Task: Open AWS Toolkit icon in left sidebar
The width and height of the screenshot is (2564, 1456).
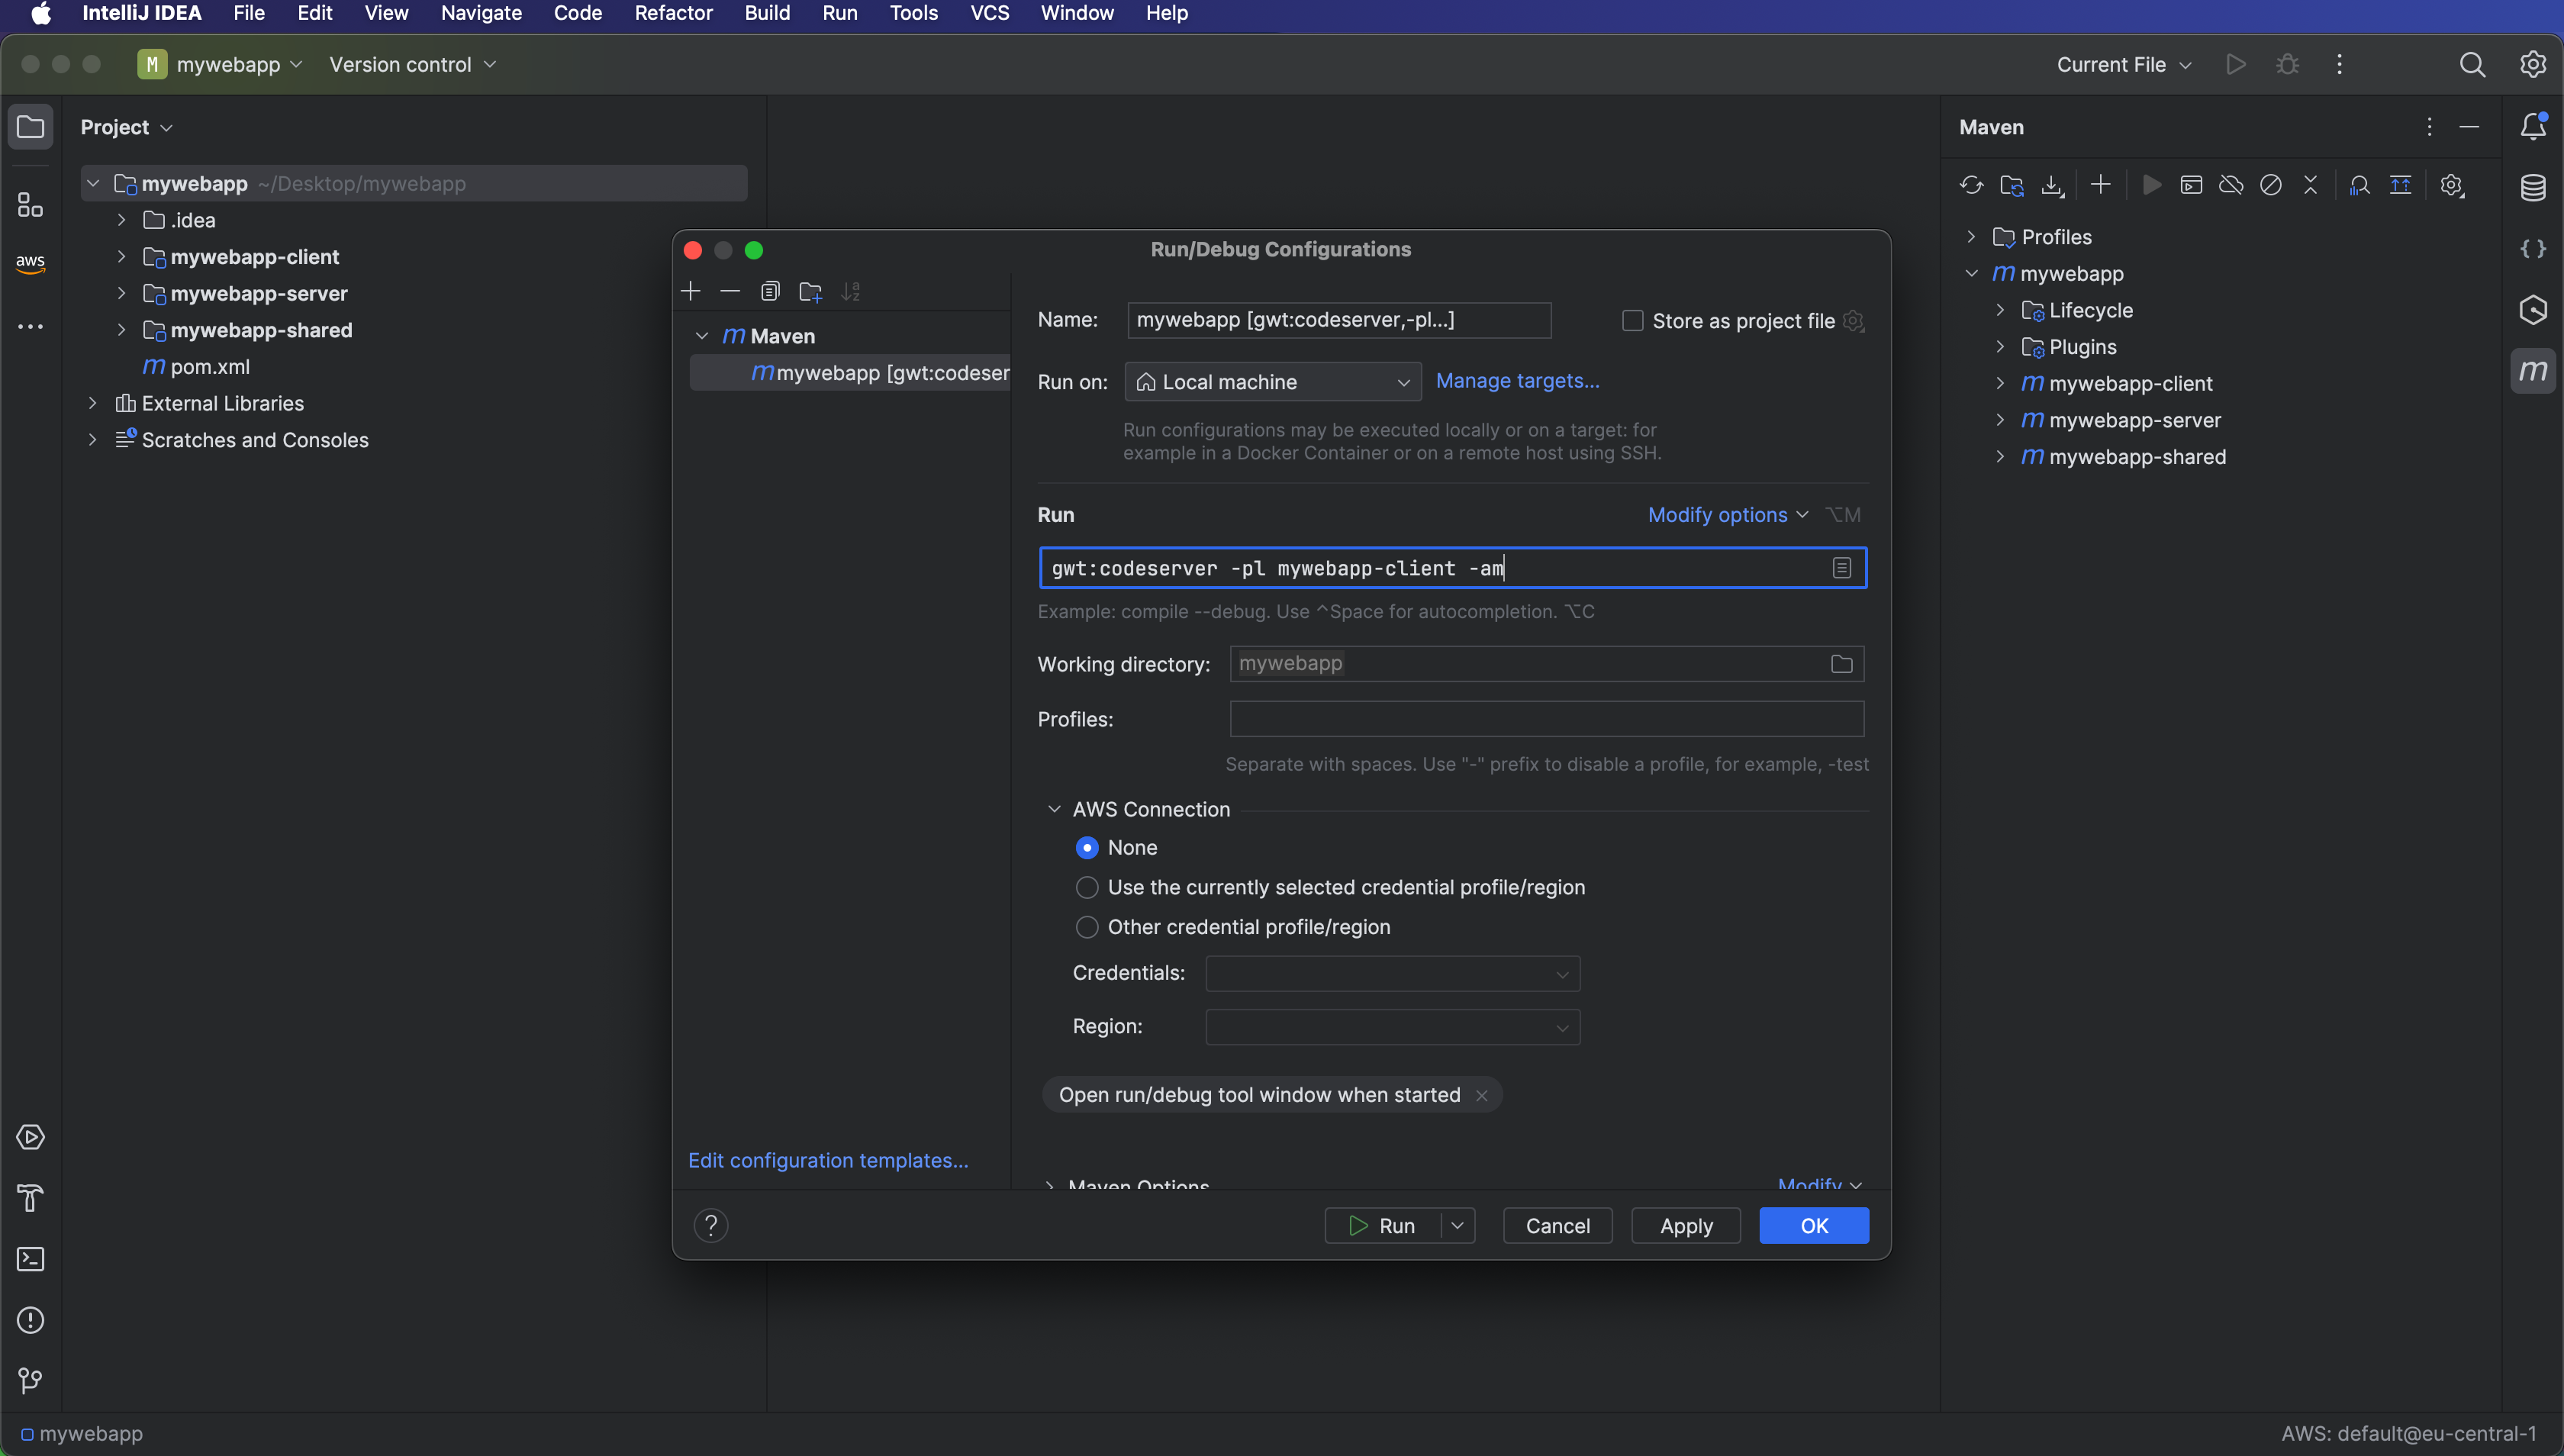Action: [x=30, y=264]
